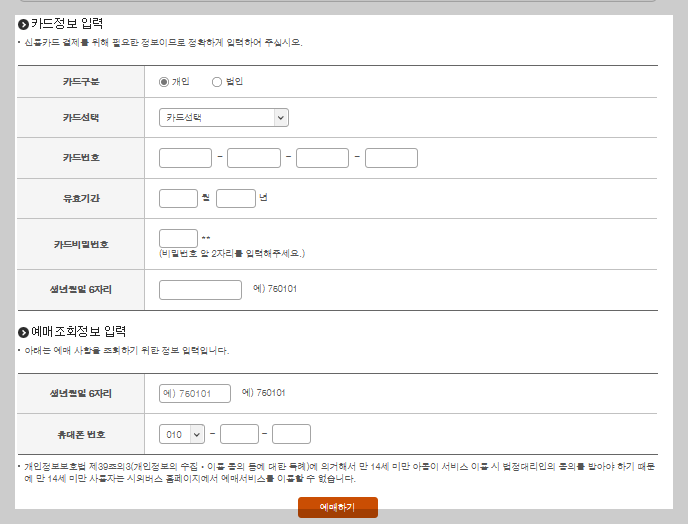Click the 휴대폰 번호 label
This screenshot has height=524, width=688.
click(x=81, y=434)
